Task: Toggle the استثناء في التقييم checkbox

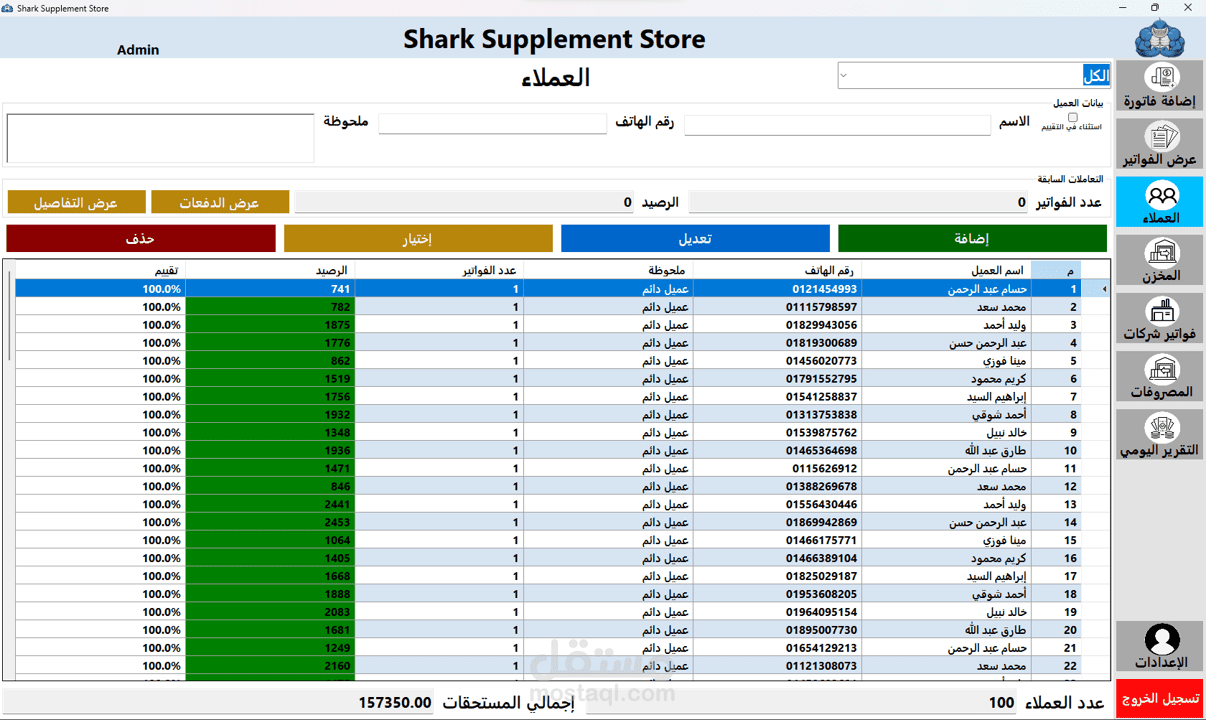Action: click(x=1072, y=117)
